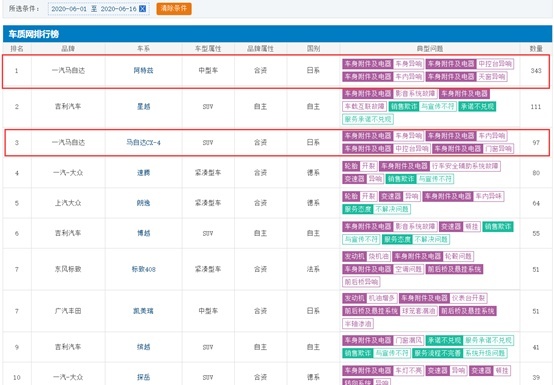This screenshot has width=554, height=385.
Task: Open the 博越 car series link
Action: click(143, 233)
